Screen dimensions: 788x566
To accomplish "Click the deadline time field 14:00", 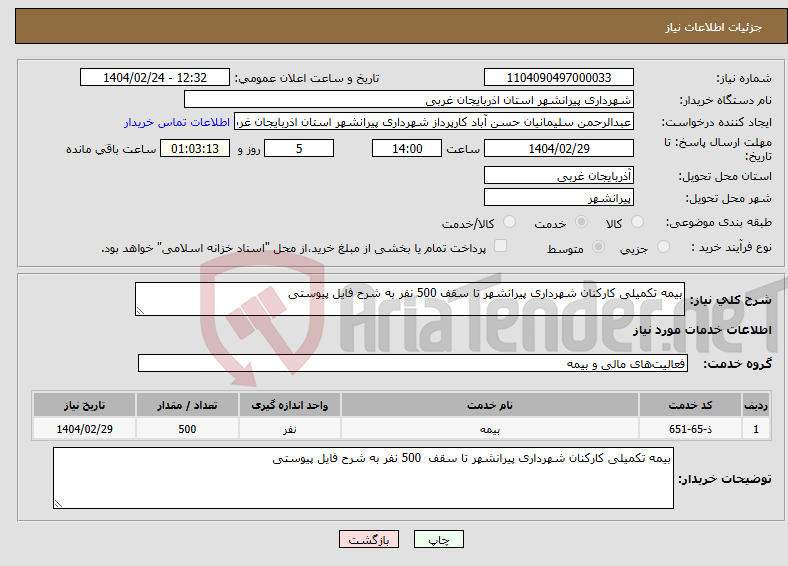I will (x=407, y=148).
